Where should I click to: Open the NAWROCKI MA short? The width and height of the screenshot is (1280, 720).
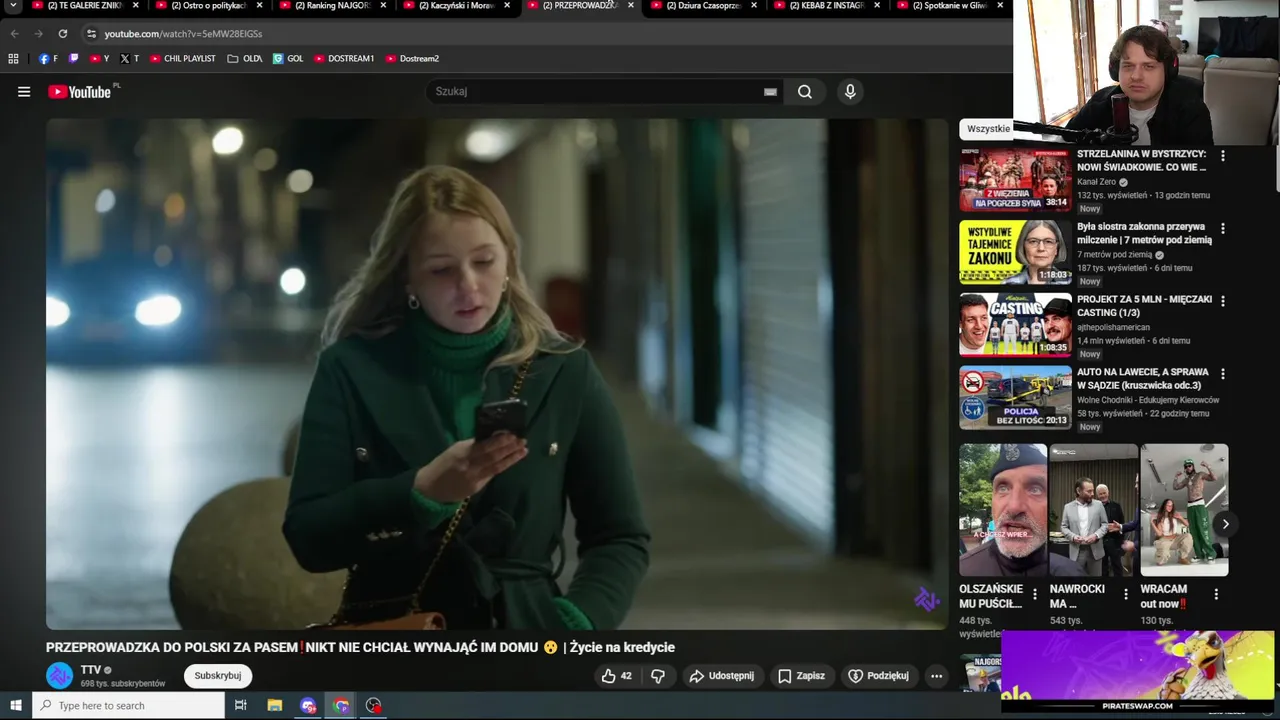[x=1094, y=510]
